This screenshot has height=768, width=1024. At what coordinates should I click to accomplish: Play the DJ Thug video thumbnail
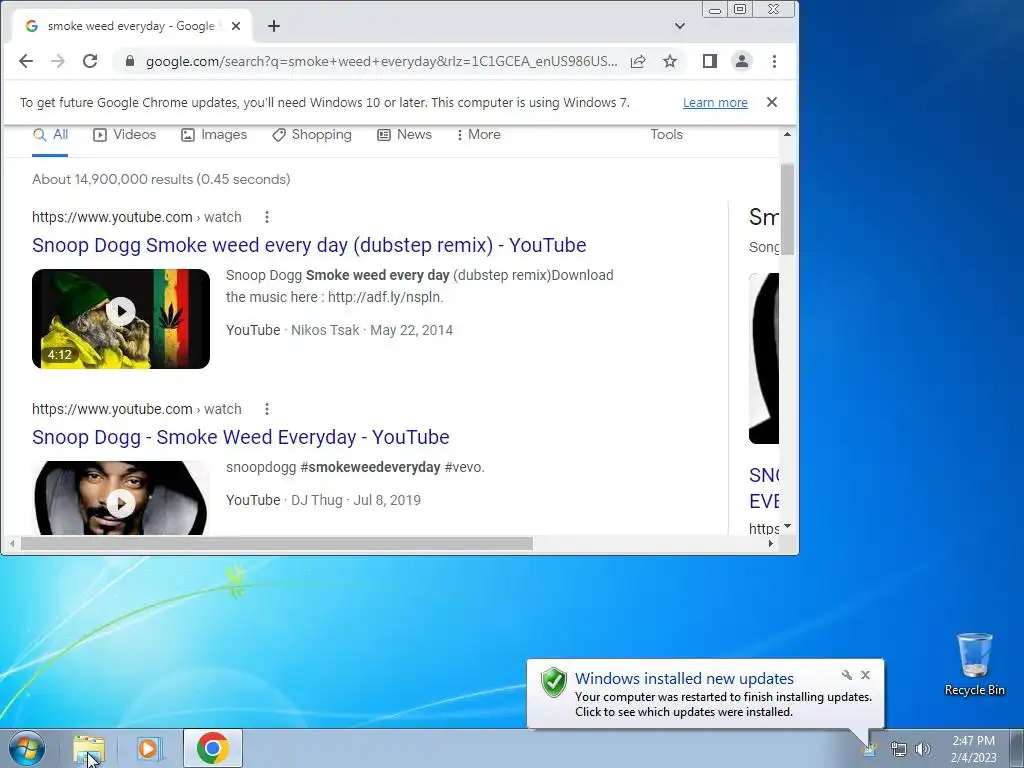pos(121,498)
